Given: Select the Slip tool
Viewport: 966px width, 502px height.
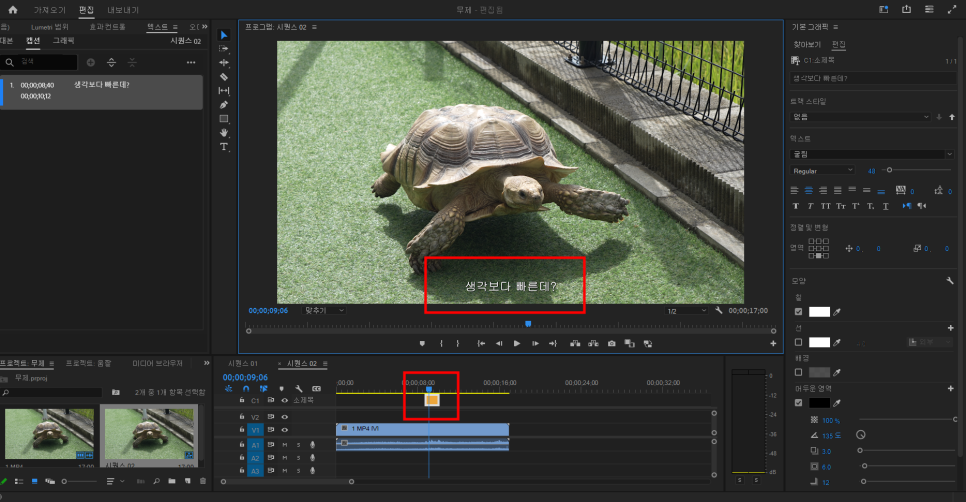Looking at the screenshot, I should click(x=224, y=91).
